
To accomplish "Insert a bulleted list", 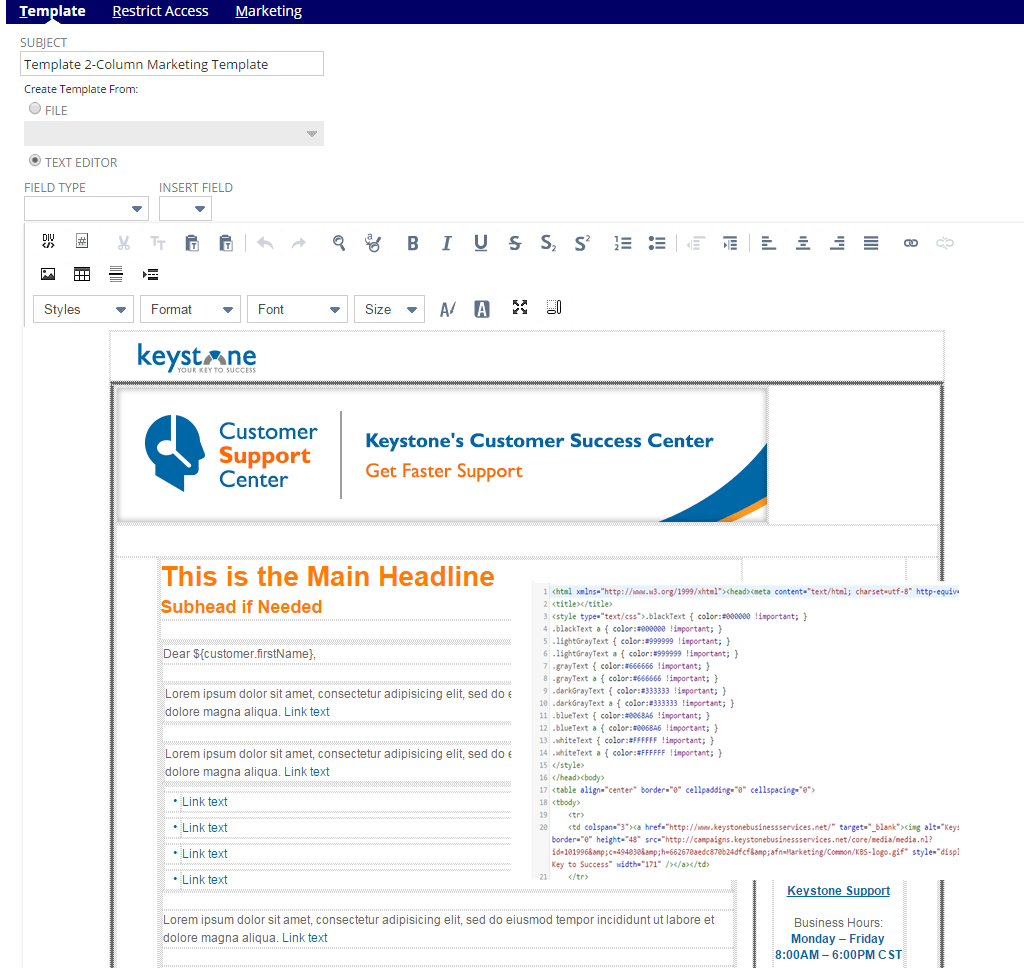I will 657,243.
